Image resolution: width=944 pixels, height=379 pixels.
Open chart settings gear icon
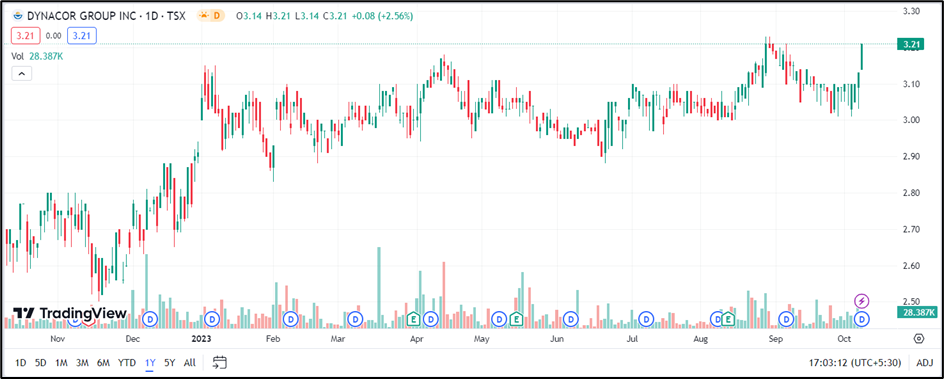(x=919, y=338)
